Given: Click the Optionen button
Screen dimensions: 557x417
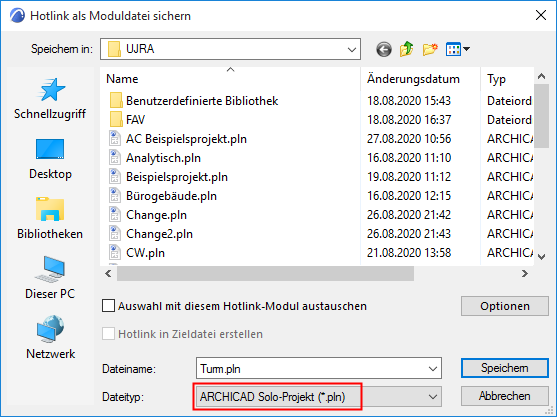Looking at the screenshot, I should (505, 306).
